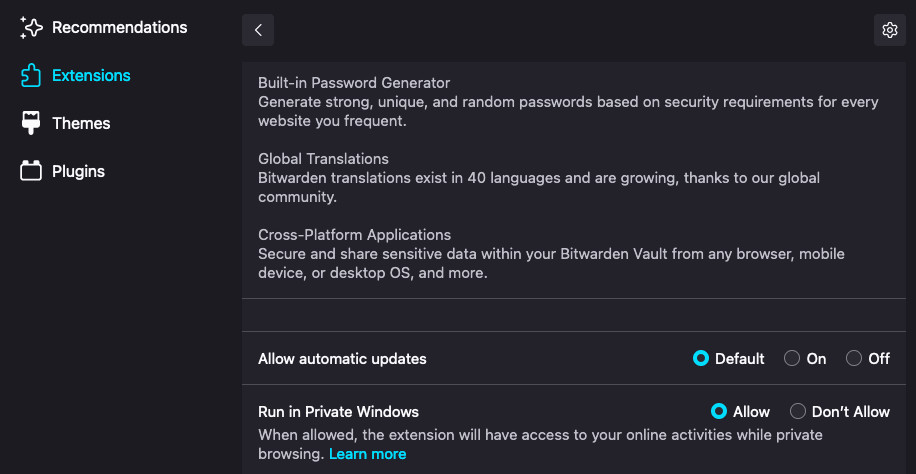The image size is (916, 474).
Task: Turn automatic updates On
Action: pos(792,358)
